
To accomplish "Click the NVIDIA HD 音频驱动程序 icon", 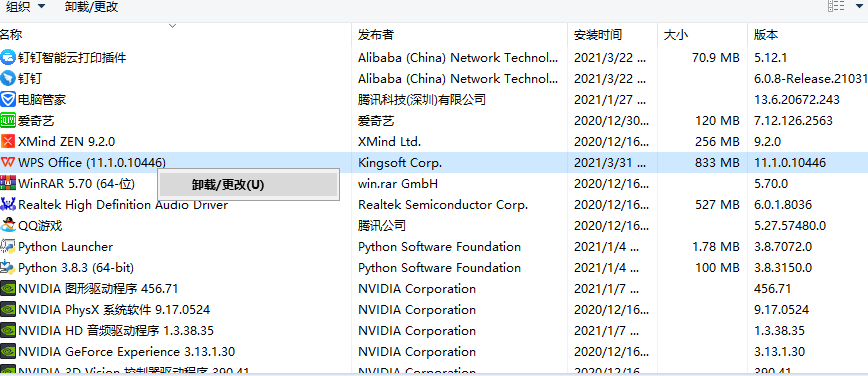I will click(x=8, y=331).
